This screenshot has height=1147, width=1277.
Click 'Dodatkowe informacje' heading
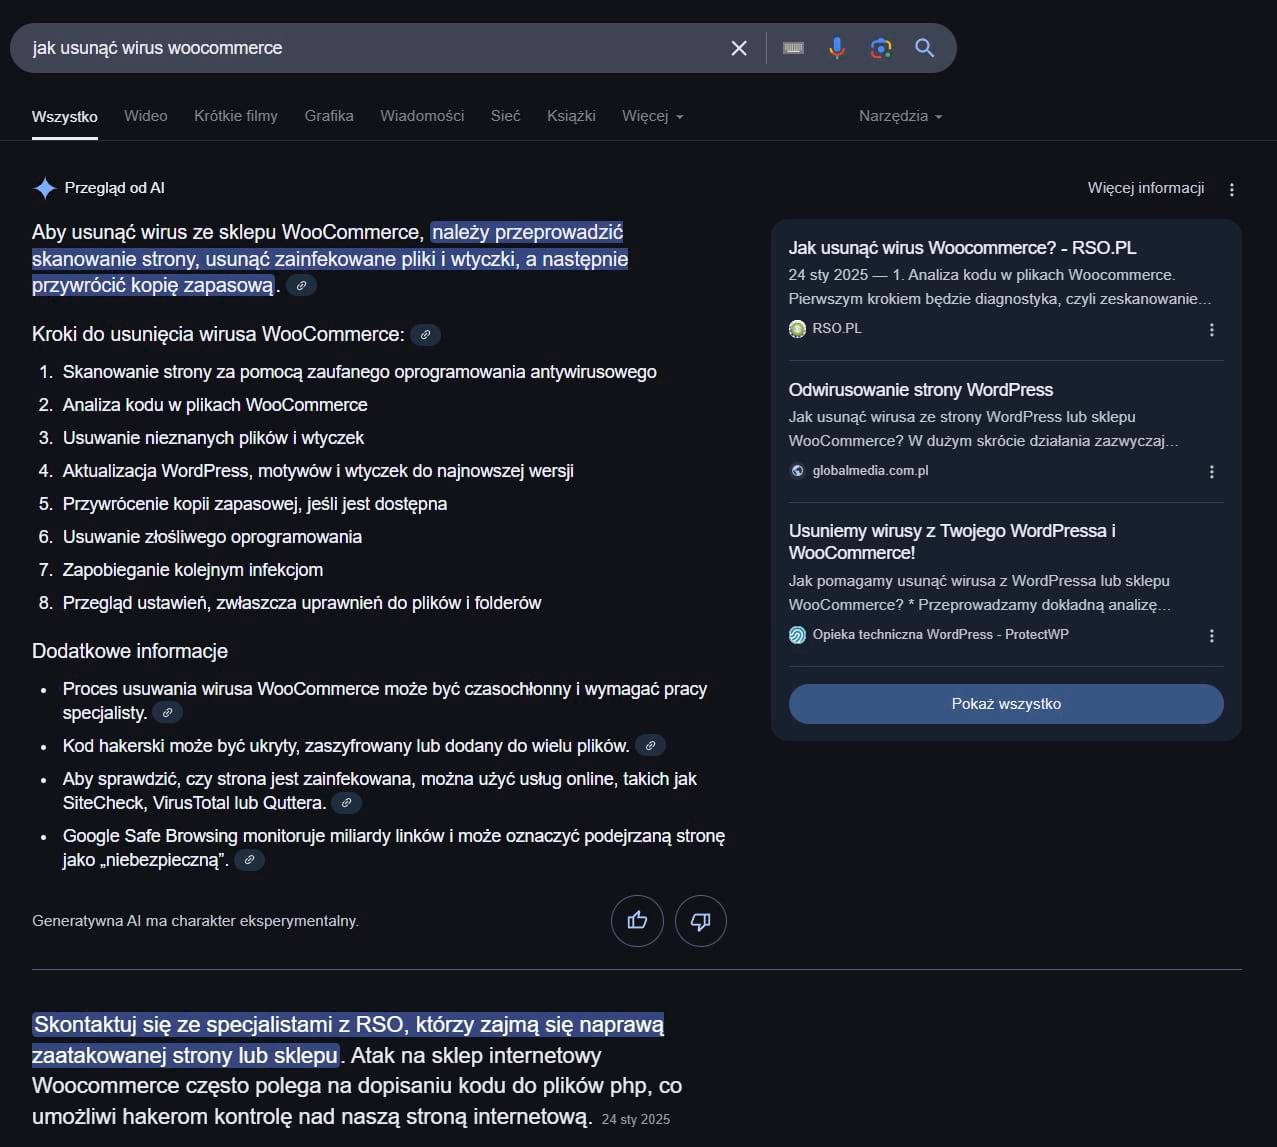(130, 651)
